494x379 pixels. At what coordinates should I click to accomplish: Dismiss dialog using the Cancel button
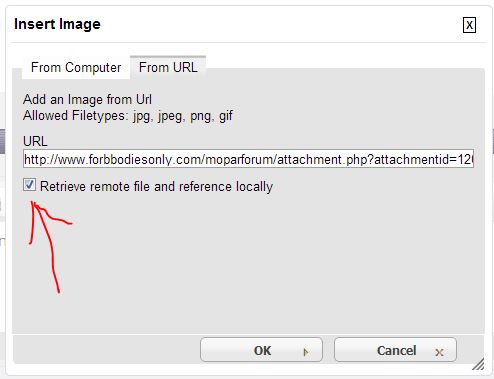click(x=395, y=350)
